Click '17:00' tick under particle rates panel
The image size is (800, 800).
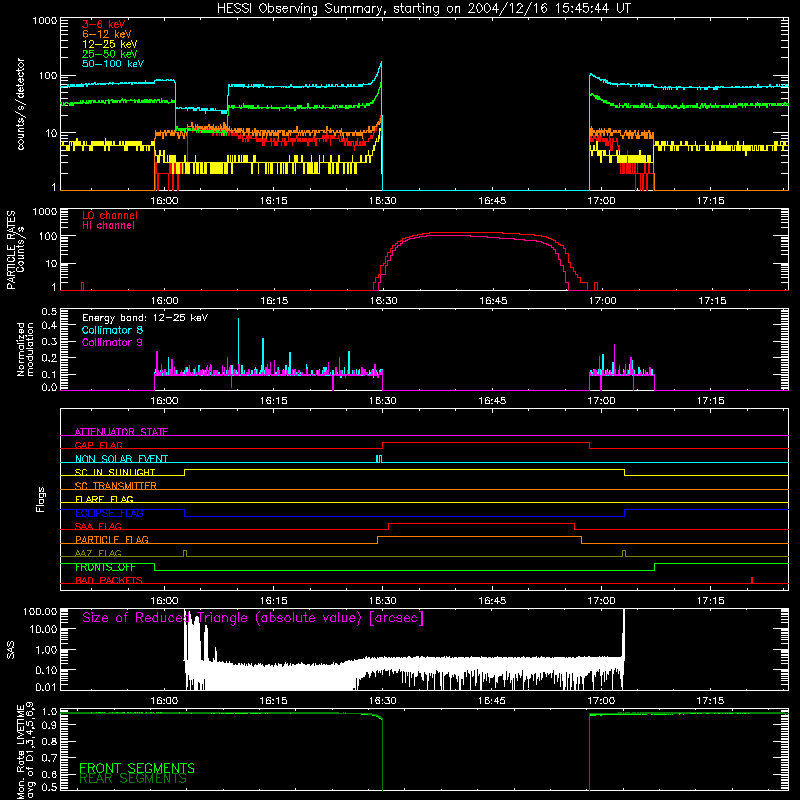pyautogui.click(x=602, y=301)
